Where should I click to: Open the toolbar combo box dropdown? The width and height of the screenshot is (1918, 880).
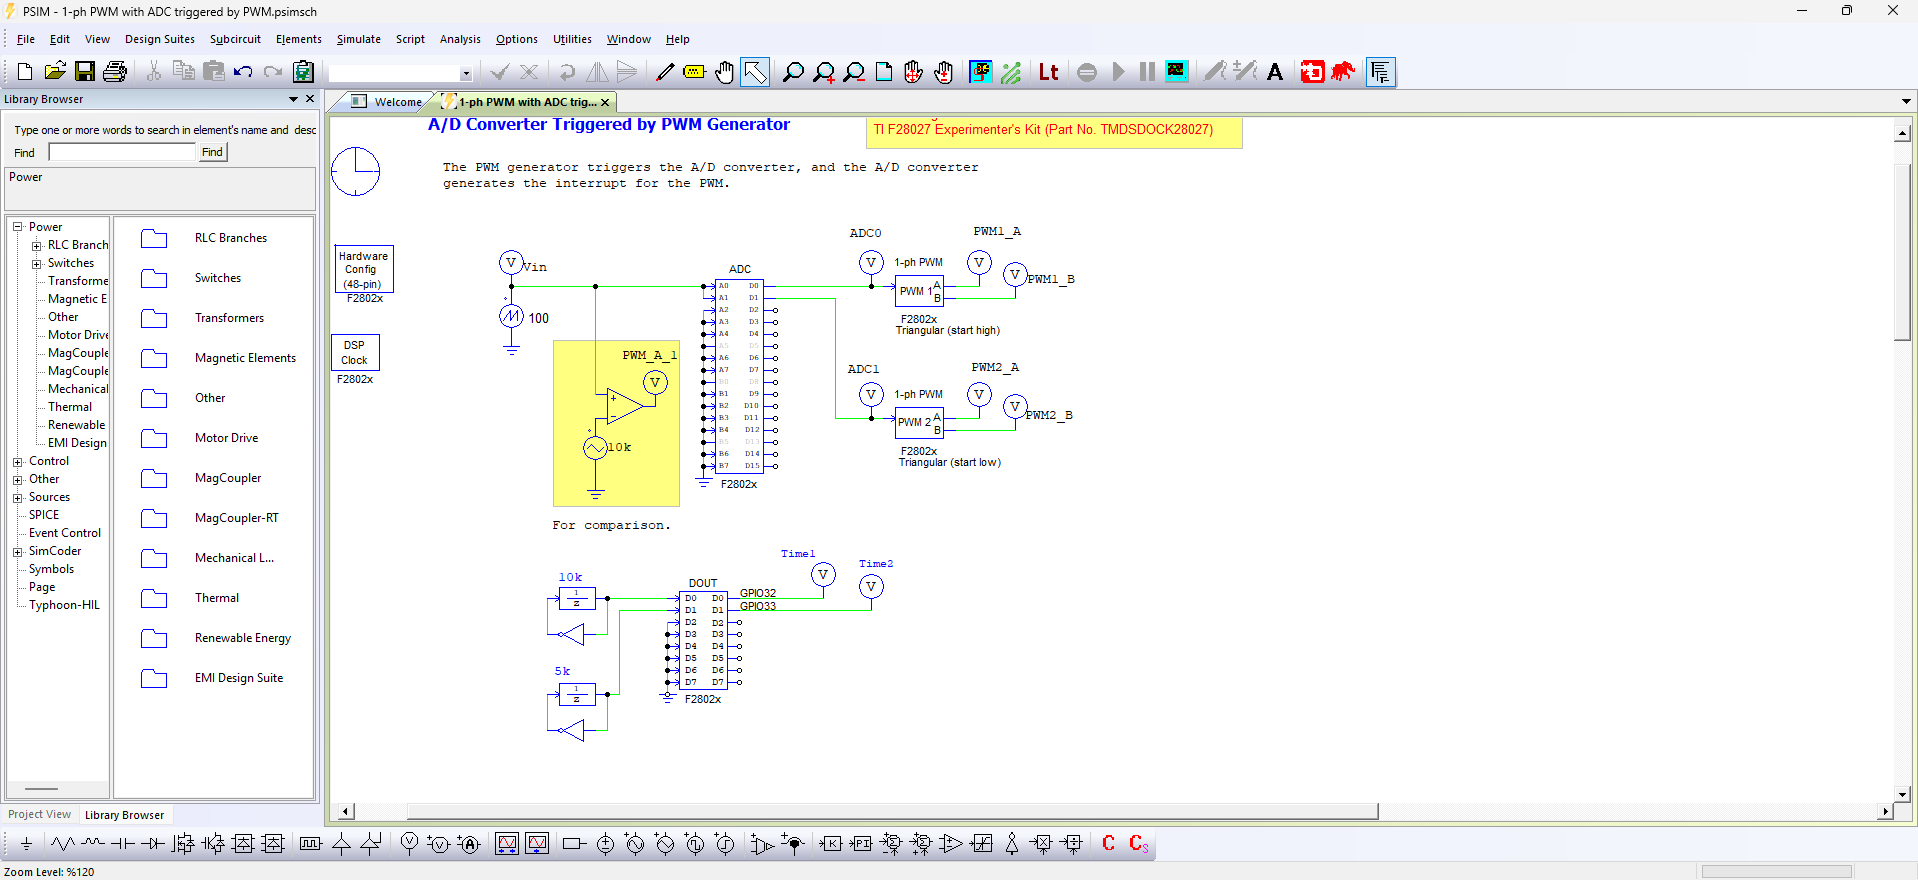[465, 73]
